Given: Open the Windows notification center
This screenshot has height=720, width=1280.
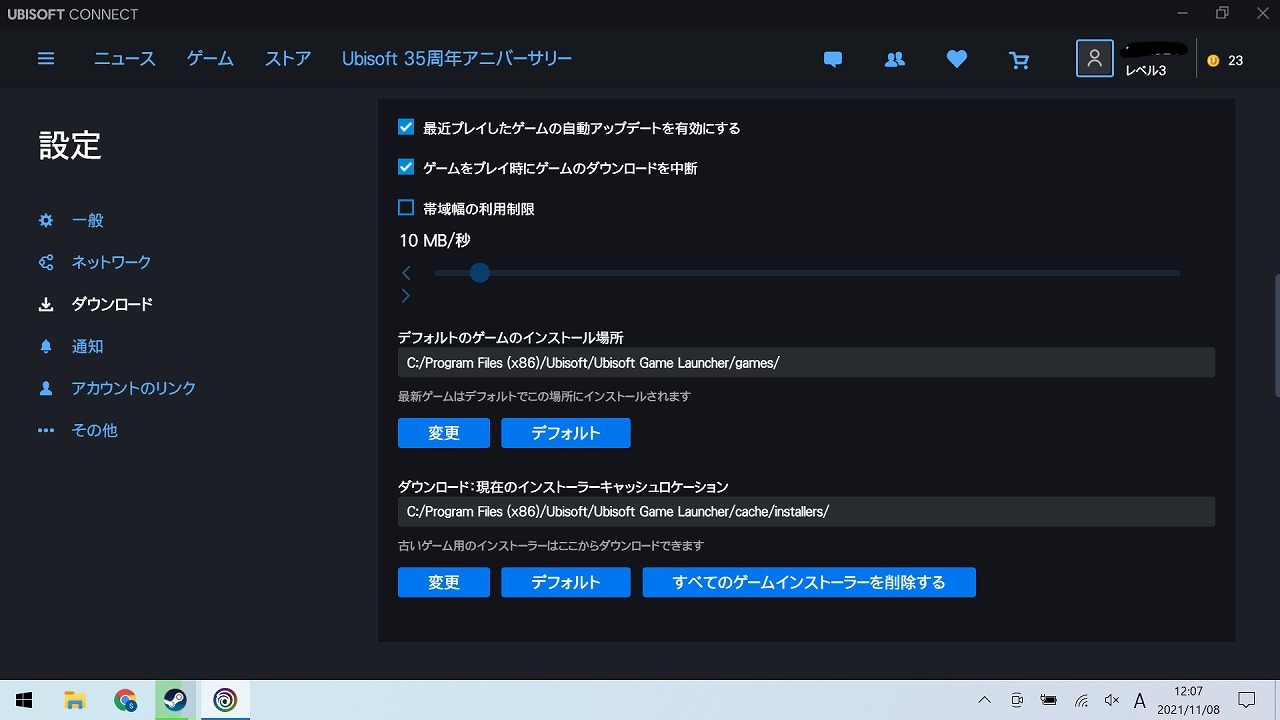Looking at the screenshot, I should pos(1247,700).
